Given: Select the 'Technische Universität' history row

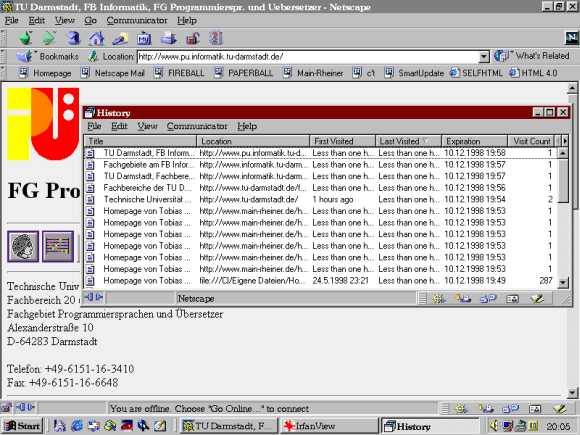Looking at the screenshot, I should [321, 199].
